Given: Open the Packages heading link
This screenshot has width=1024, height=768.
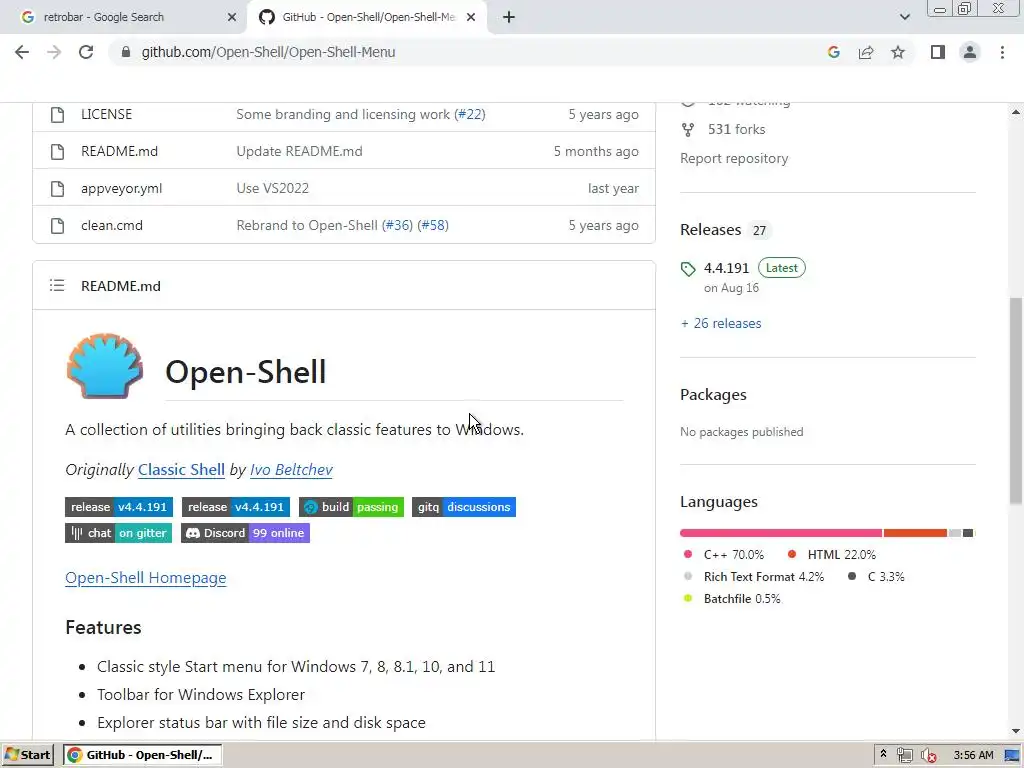Looking at the screenshot, I should [x=713, y=394].
